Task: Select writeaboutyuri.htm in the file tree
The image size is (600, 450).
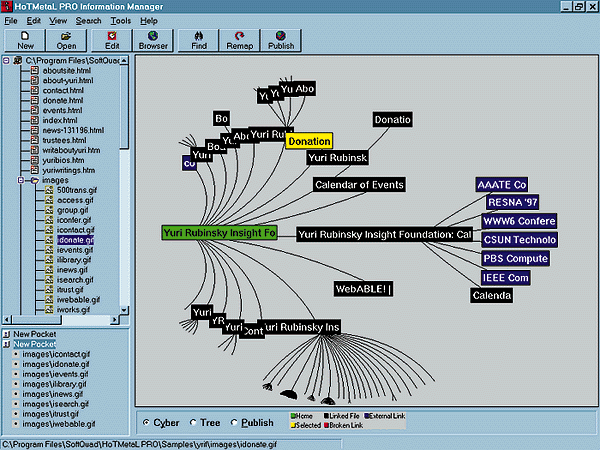Action: 71,150
